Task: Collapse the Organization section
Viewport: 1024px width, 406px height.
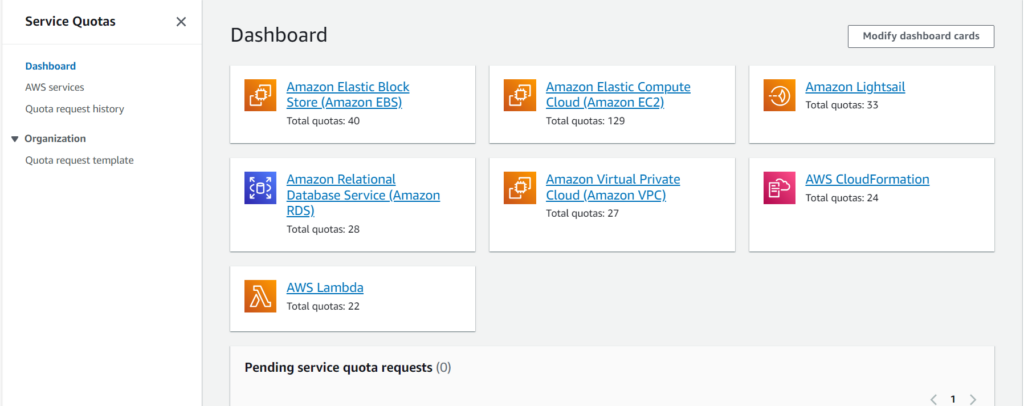Action: tap(15, 139)
